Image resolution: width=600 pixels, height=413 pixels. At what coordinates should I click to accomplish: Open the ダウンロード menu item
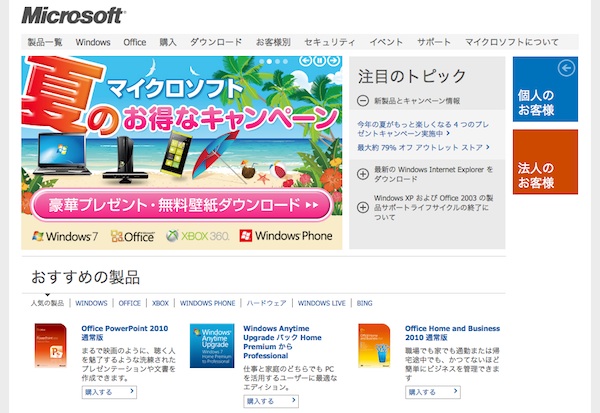click(x=215, y=42)
